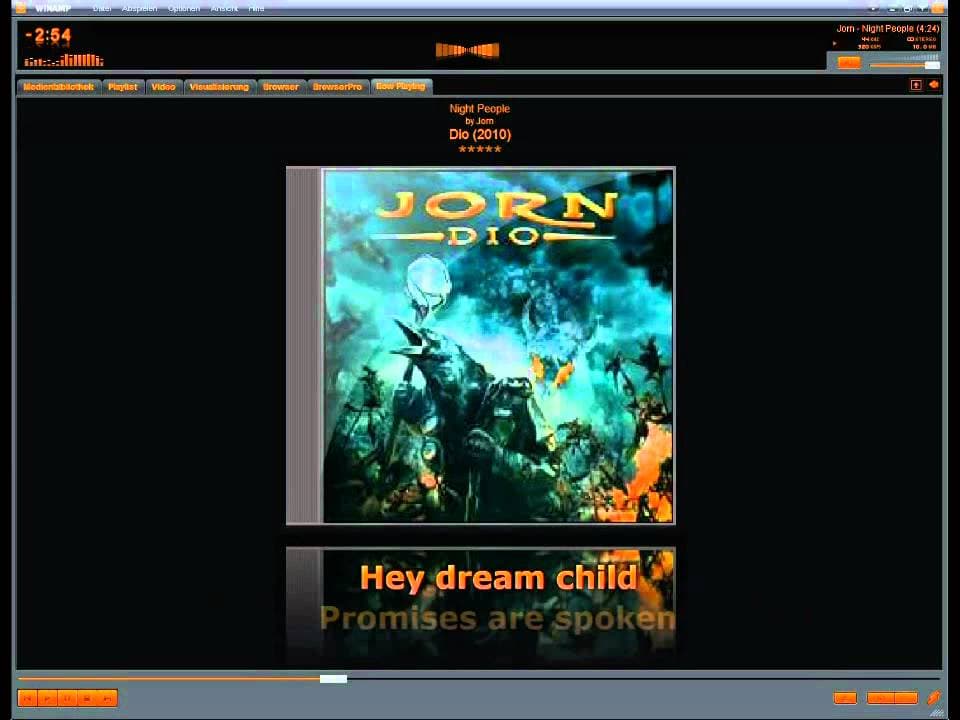This screenshot has height=720, width=960.
Task: Open the Abspielen menu
Action: [139, 8]
